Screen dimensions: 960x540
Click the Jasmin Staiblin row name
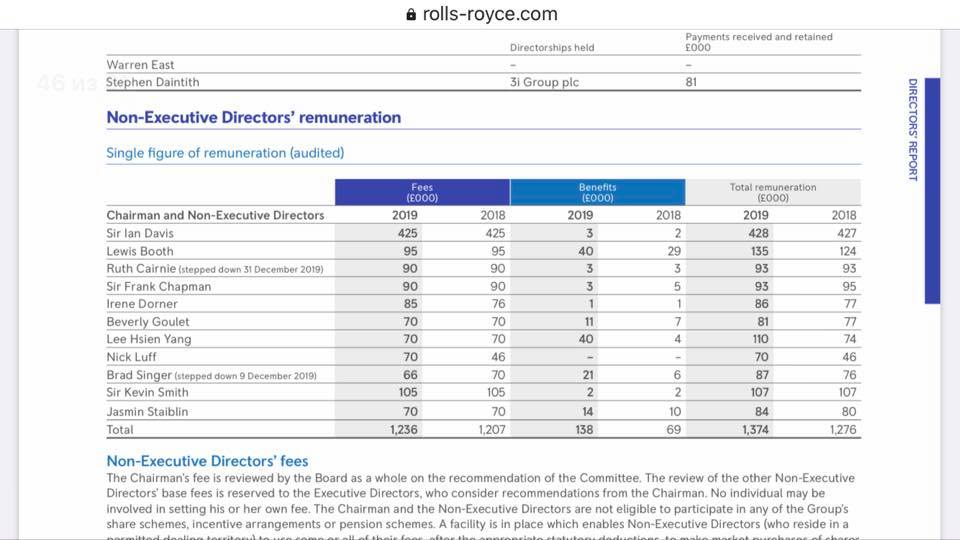147,411
